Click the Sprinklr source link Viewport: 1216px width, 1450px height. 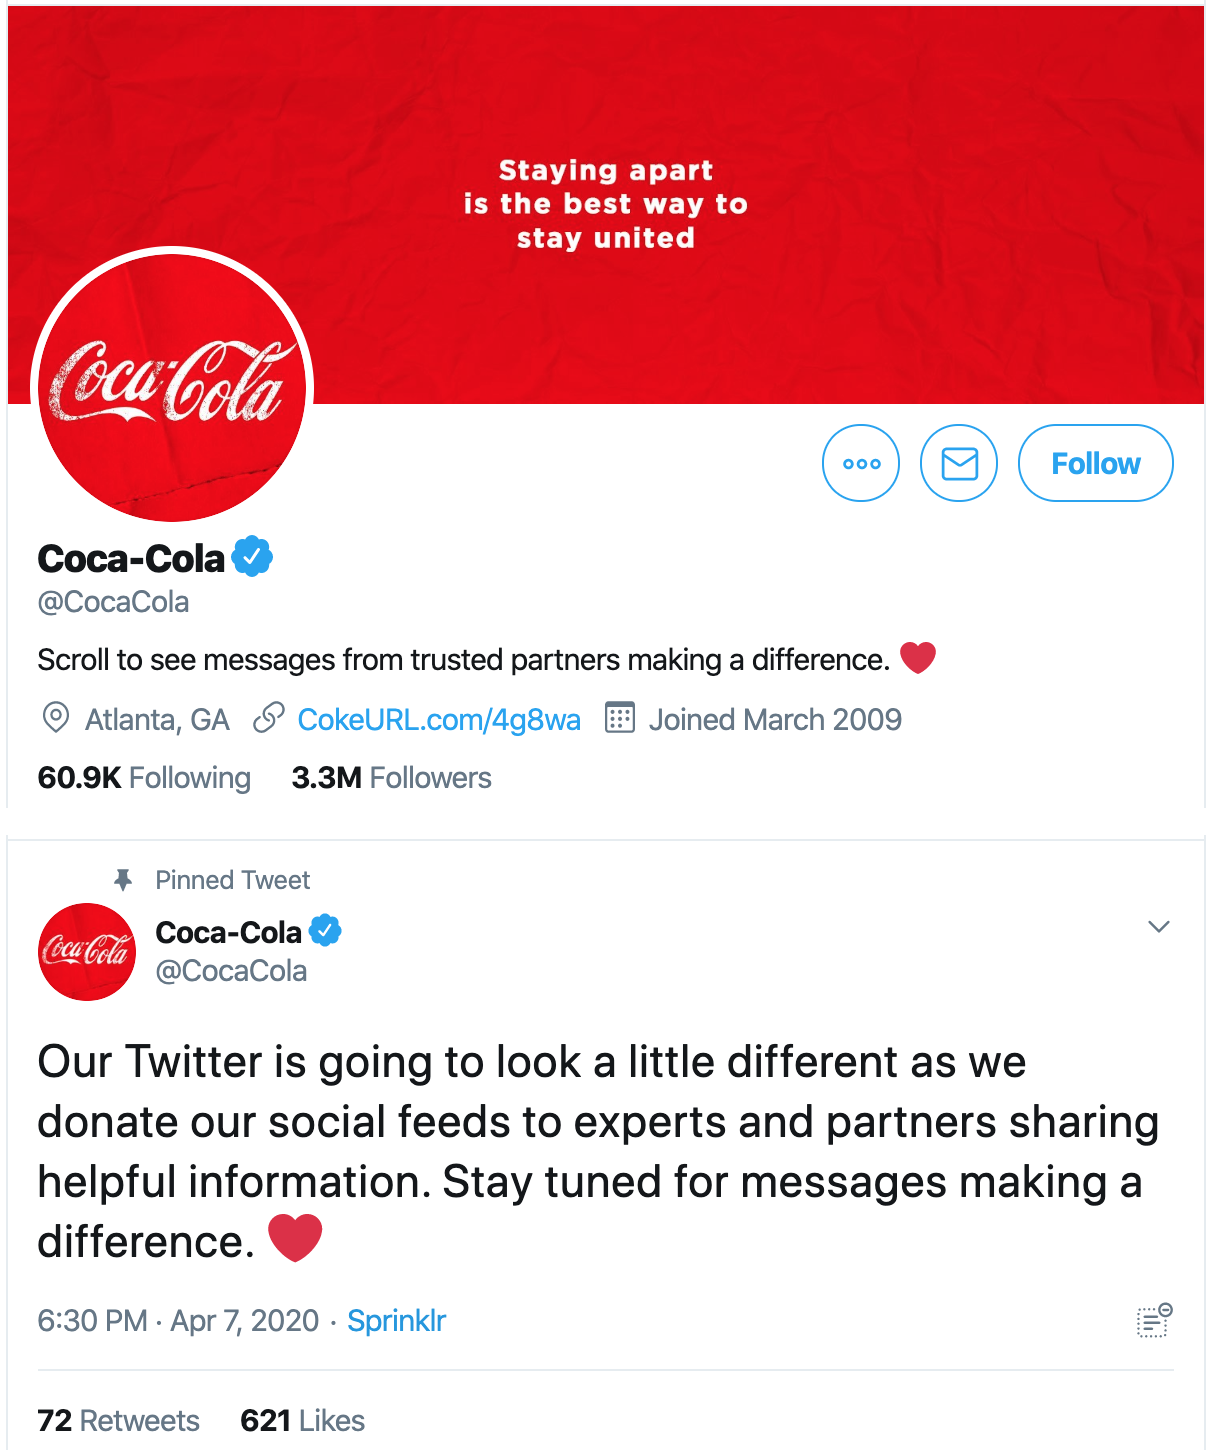tap(396, 1320)
